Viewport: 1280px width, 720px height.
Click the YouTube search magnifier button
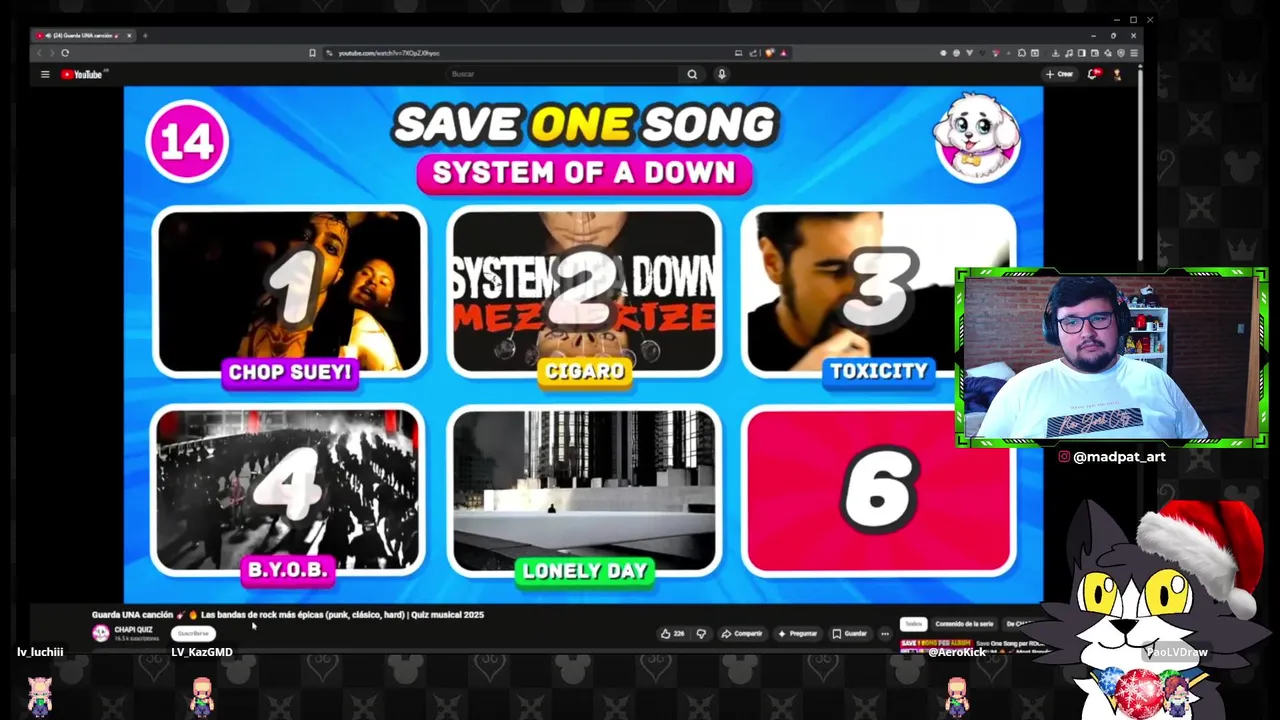[x=692, y=74]
